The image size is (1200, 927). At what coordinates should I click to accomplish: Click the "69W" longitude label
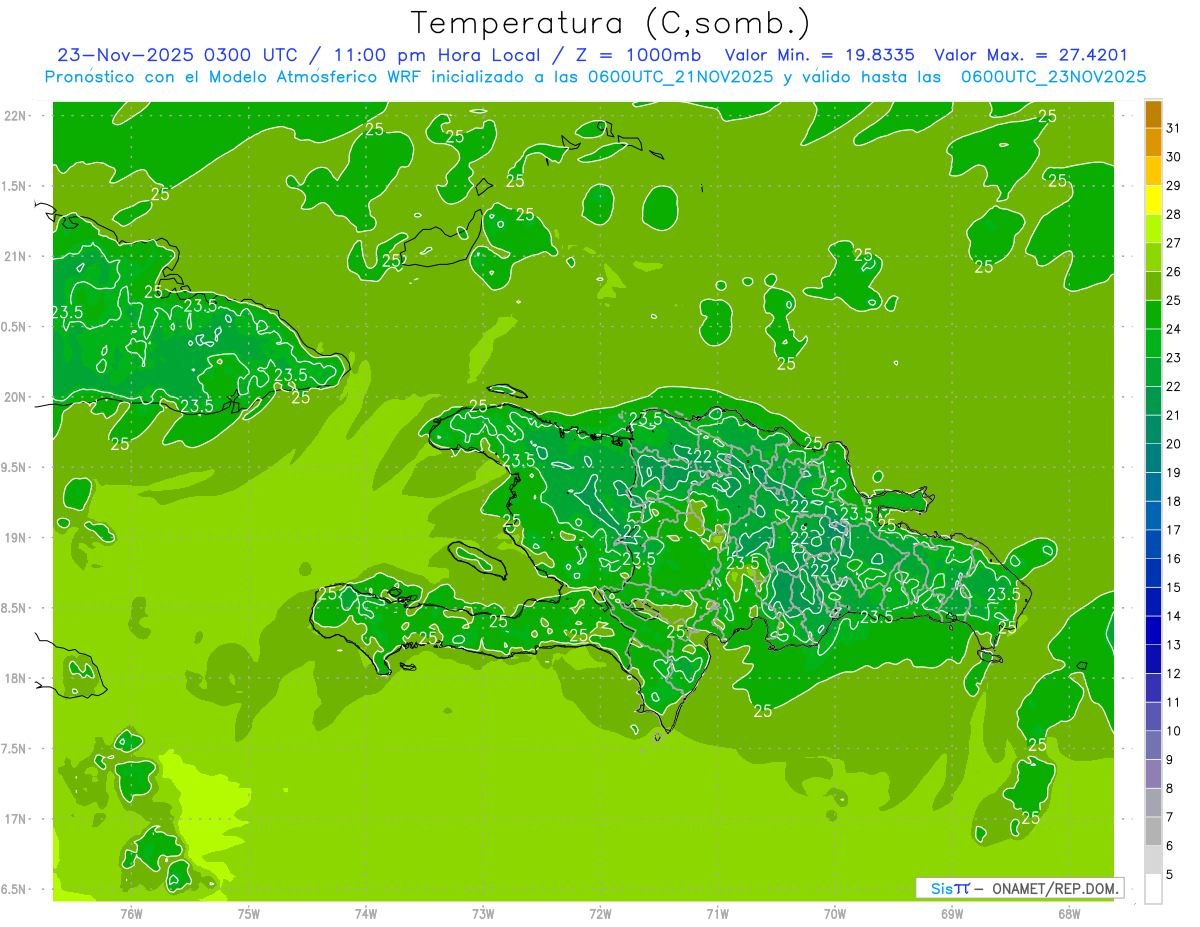(x=952, y=913)
